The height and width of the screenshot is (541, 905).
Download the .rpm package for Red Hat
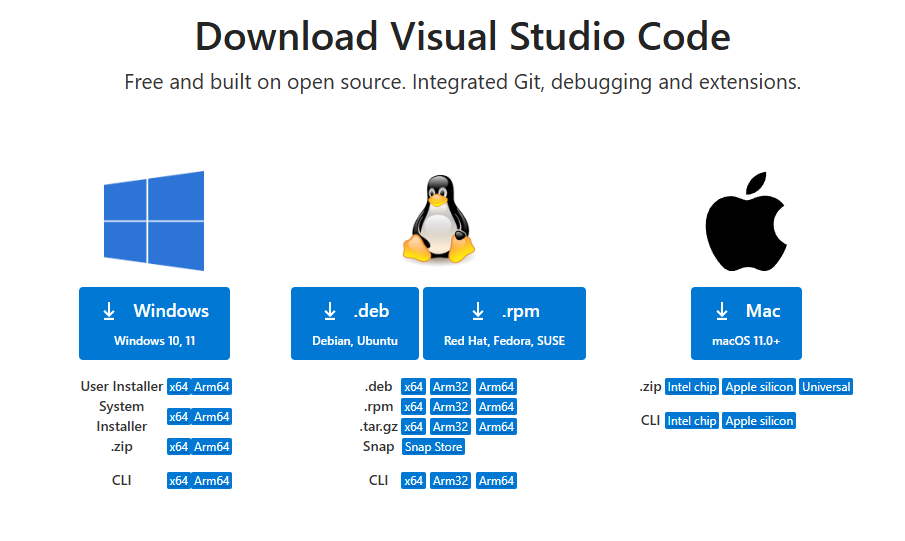(x=504, y=323)
